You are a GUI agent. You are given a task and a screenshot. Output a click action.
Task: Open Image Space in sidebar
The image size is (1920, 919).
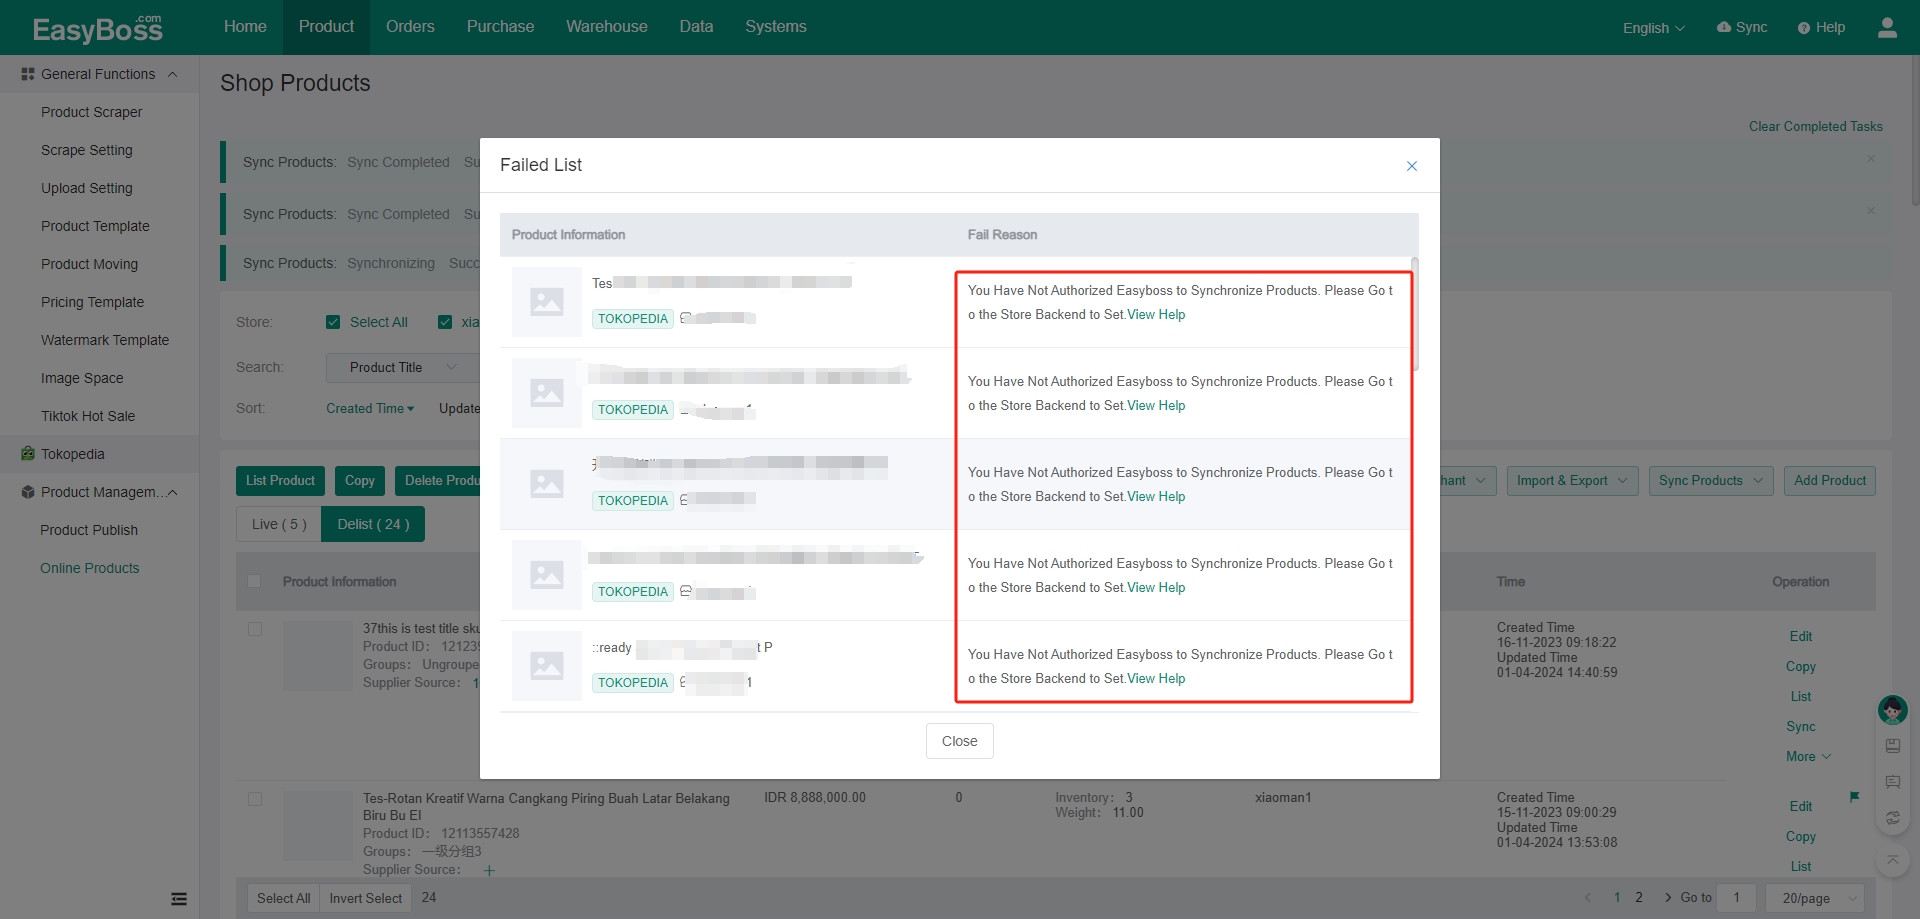pos(82,378)
